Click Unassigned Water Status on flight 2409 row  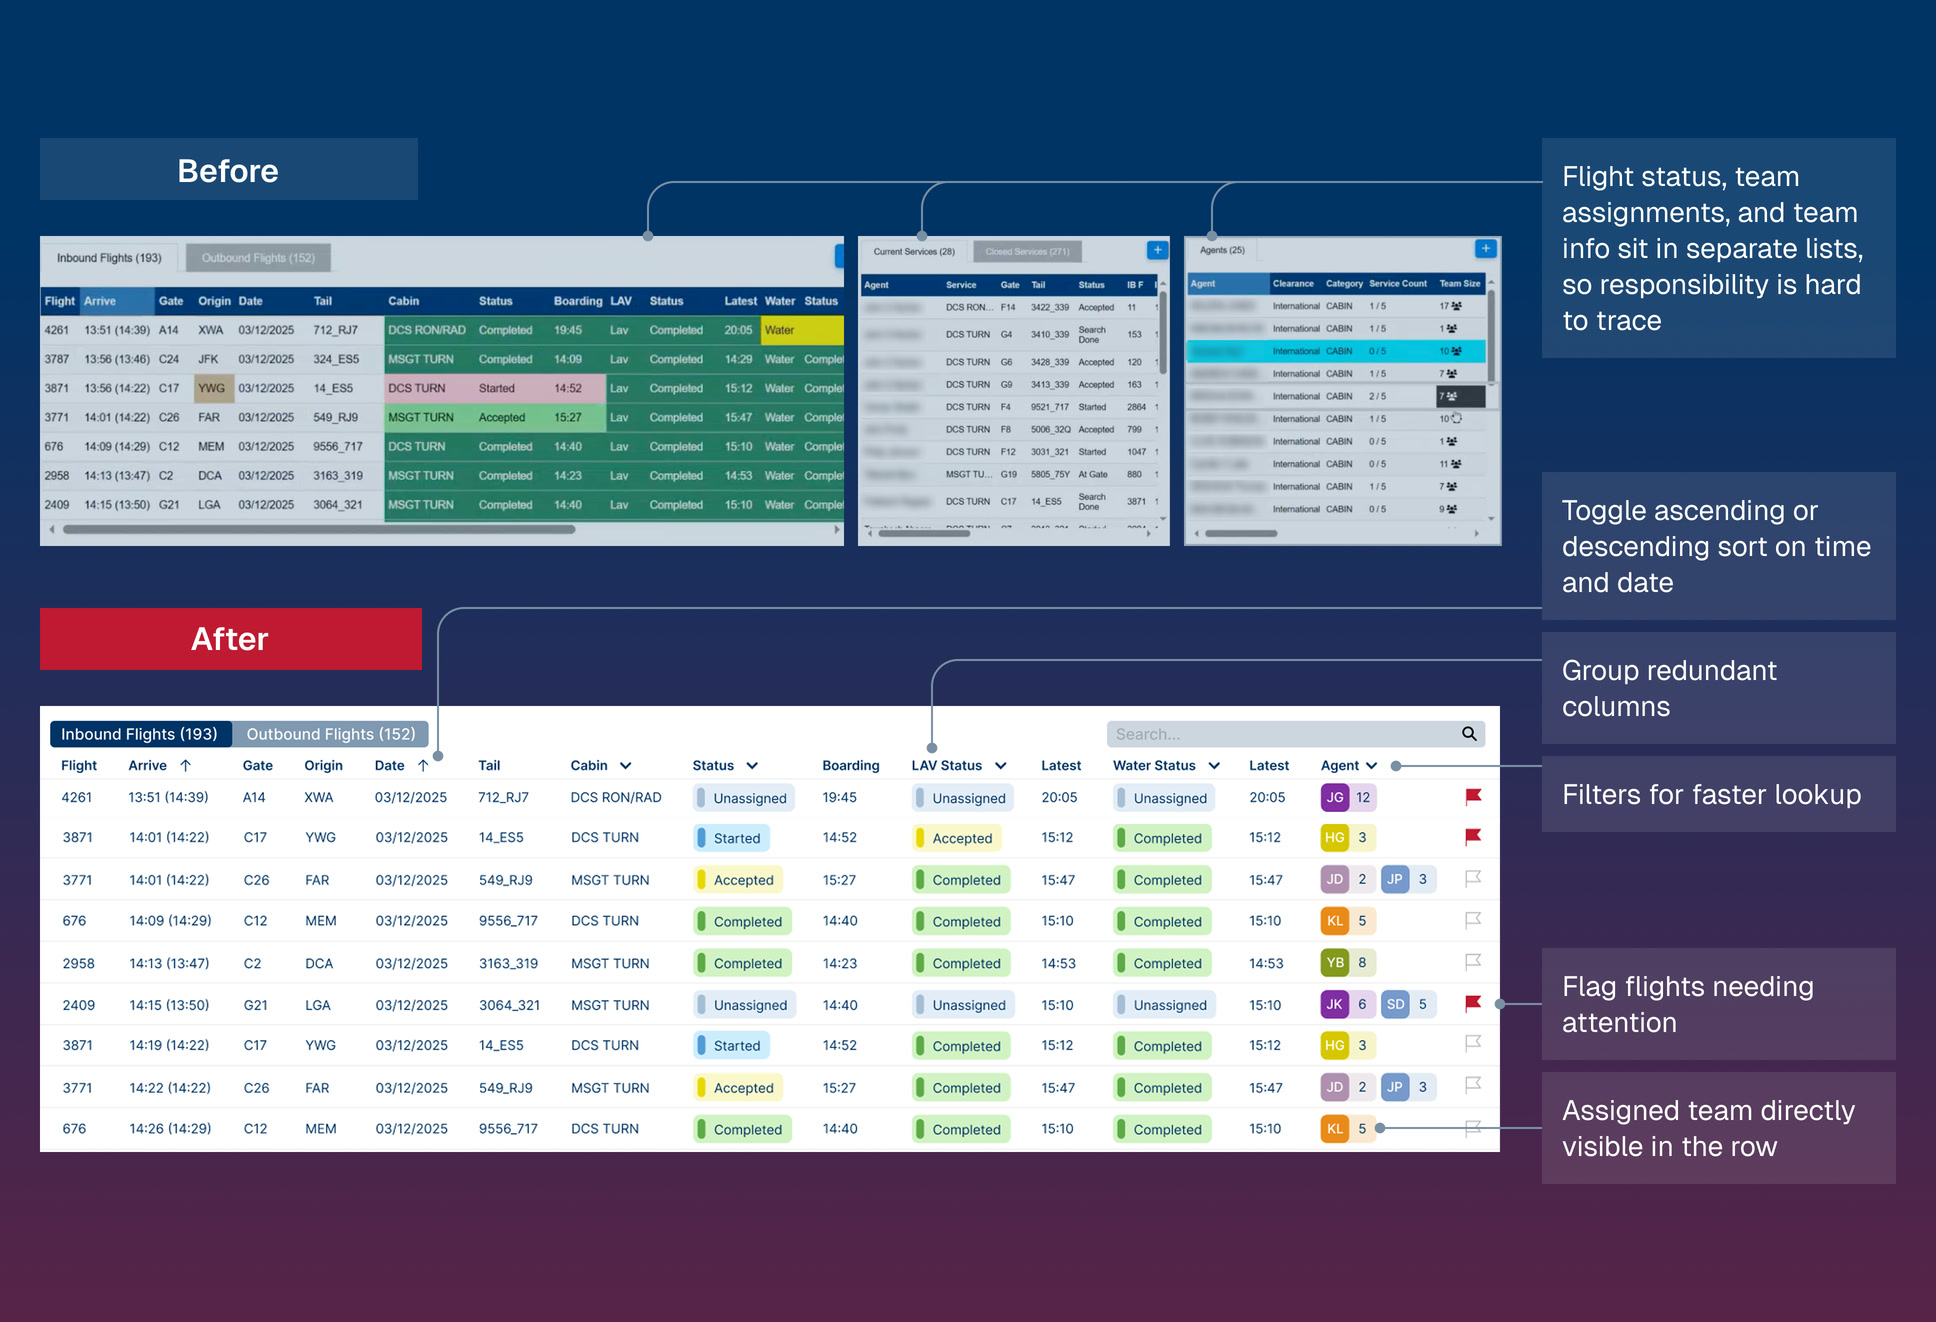1164,1005
